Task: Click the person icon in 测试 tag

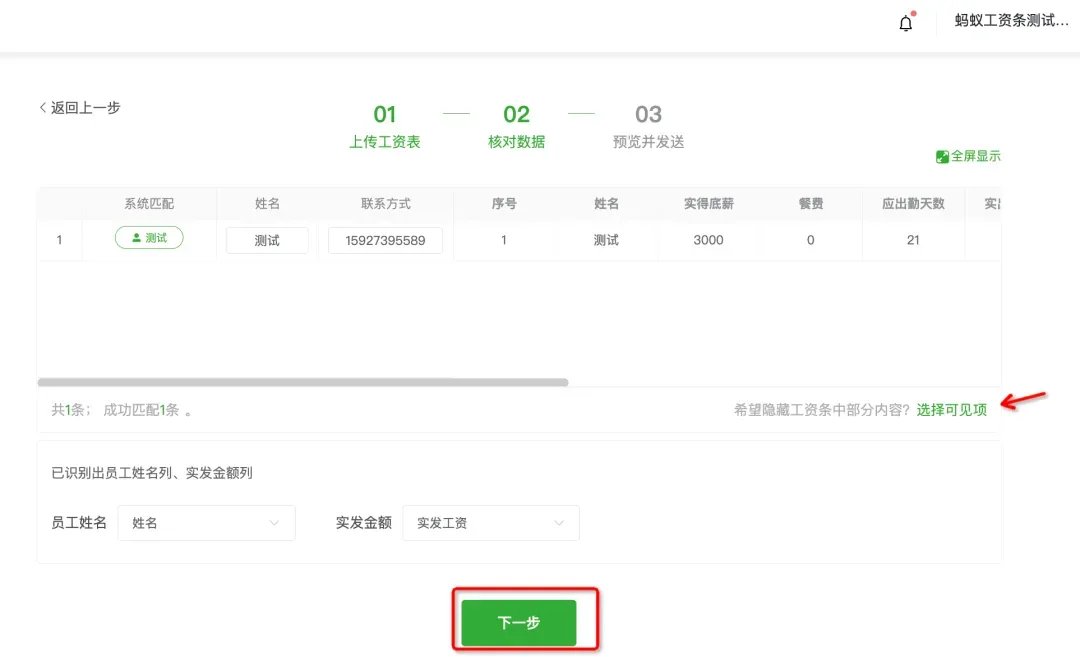Action: [136, 238]
